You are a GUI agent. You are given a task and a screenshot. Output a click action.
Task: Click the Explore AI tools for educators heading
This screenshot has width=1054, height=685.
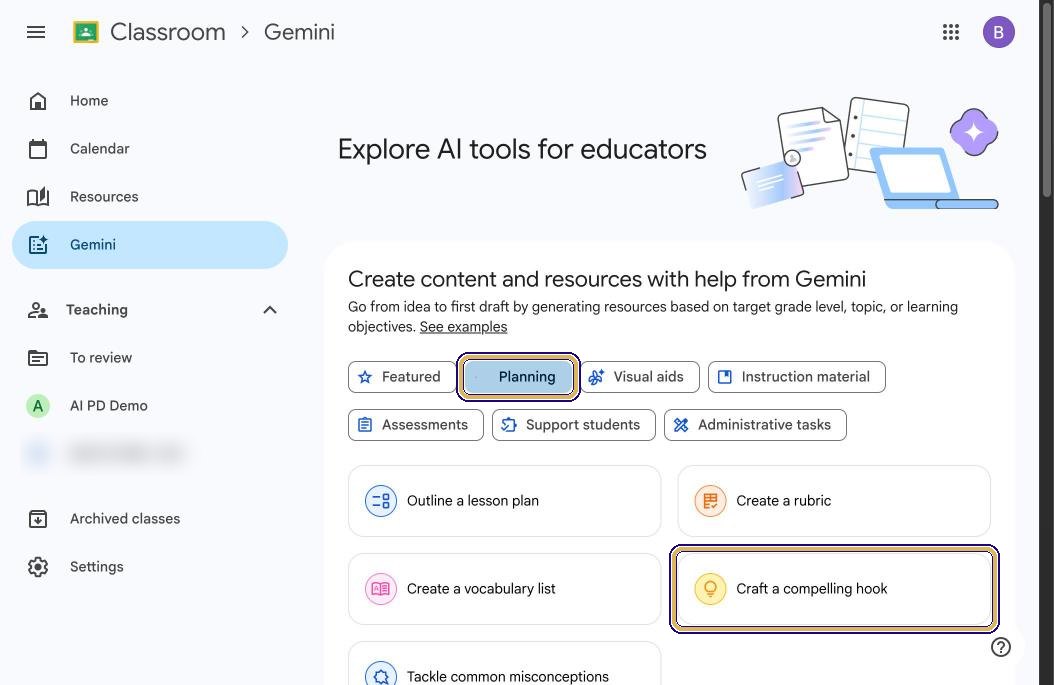point(522,149)
